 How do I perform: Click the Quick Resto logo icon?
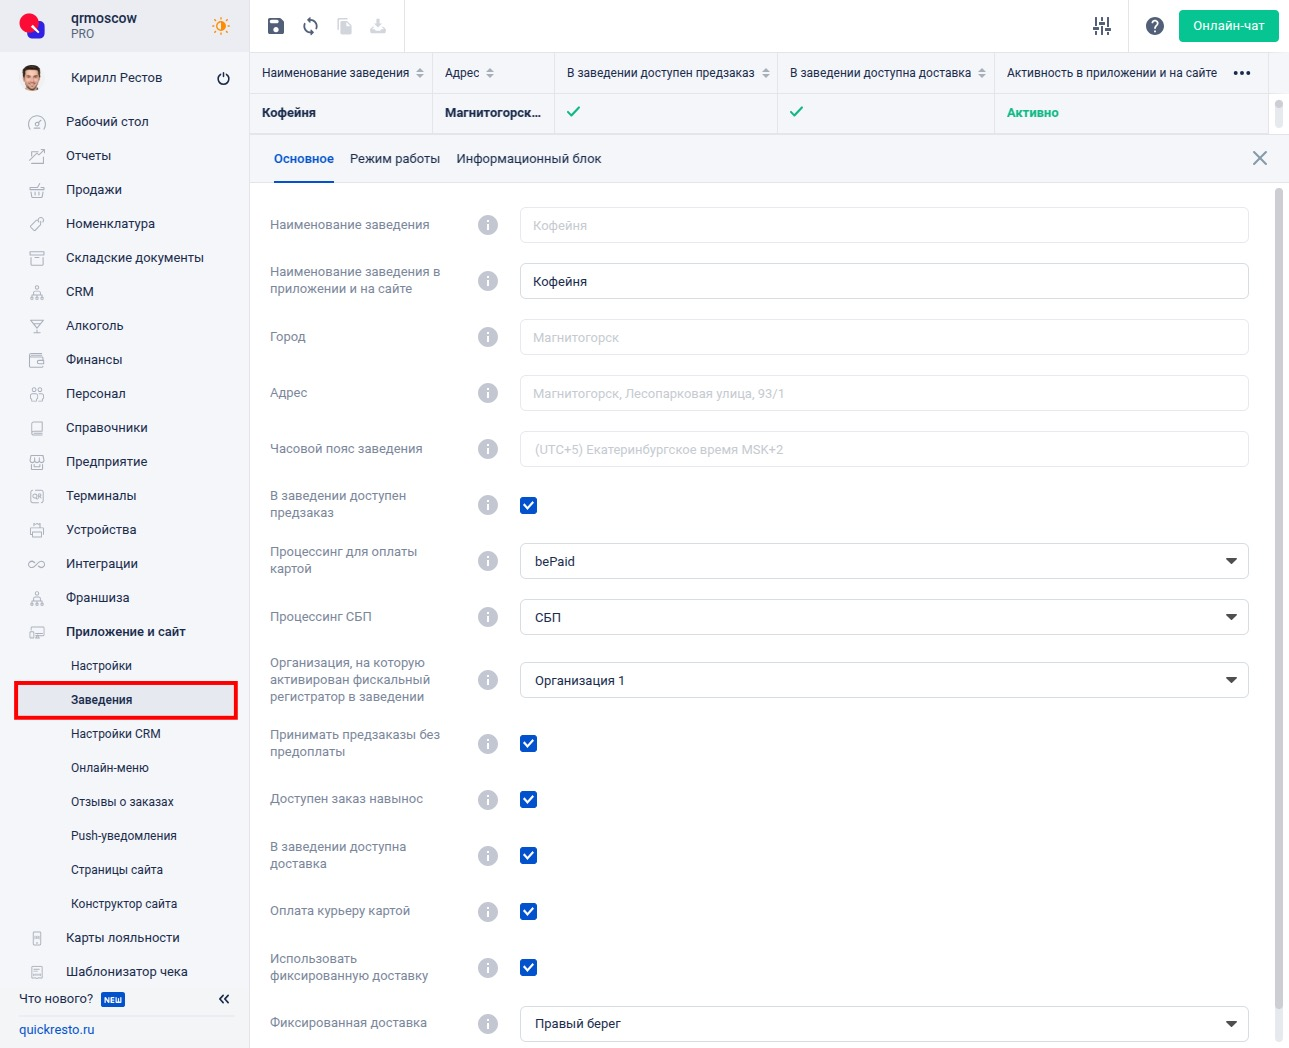(x=32, y=26)
